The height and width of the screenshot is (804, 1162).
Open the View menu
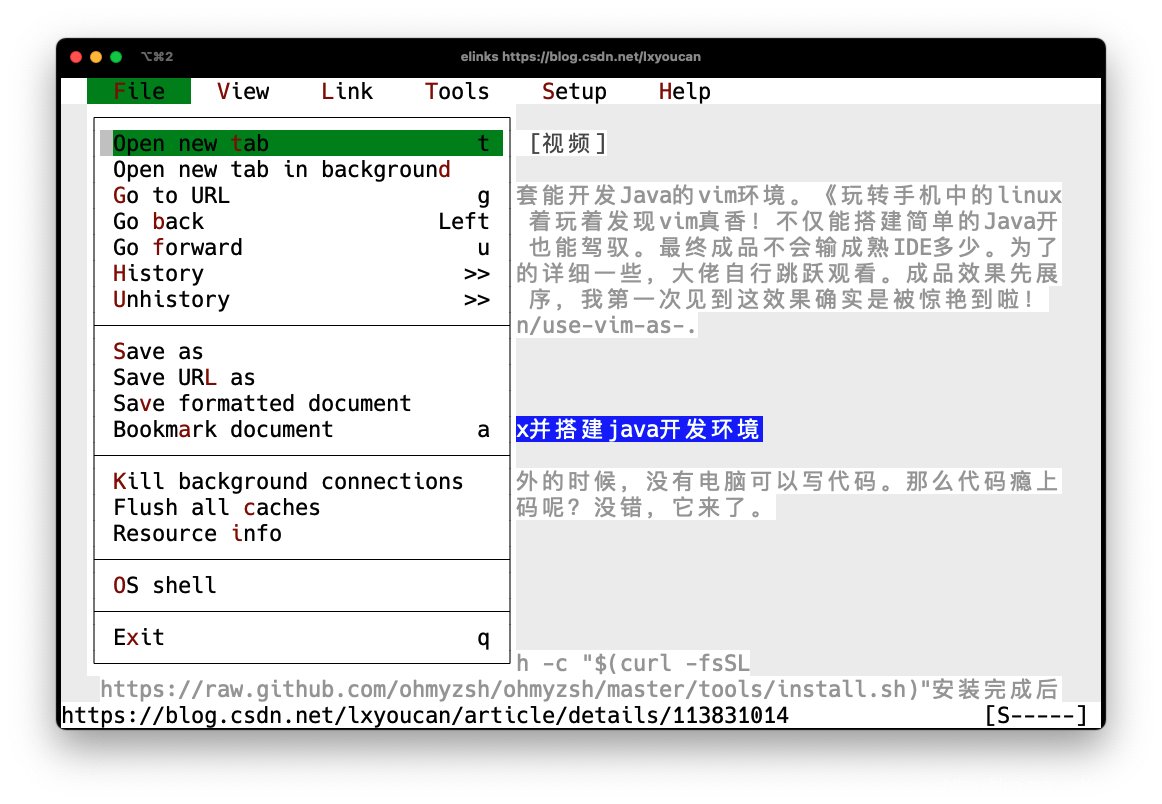click(243, 91)
